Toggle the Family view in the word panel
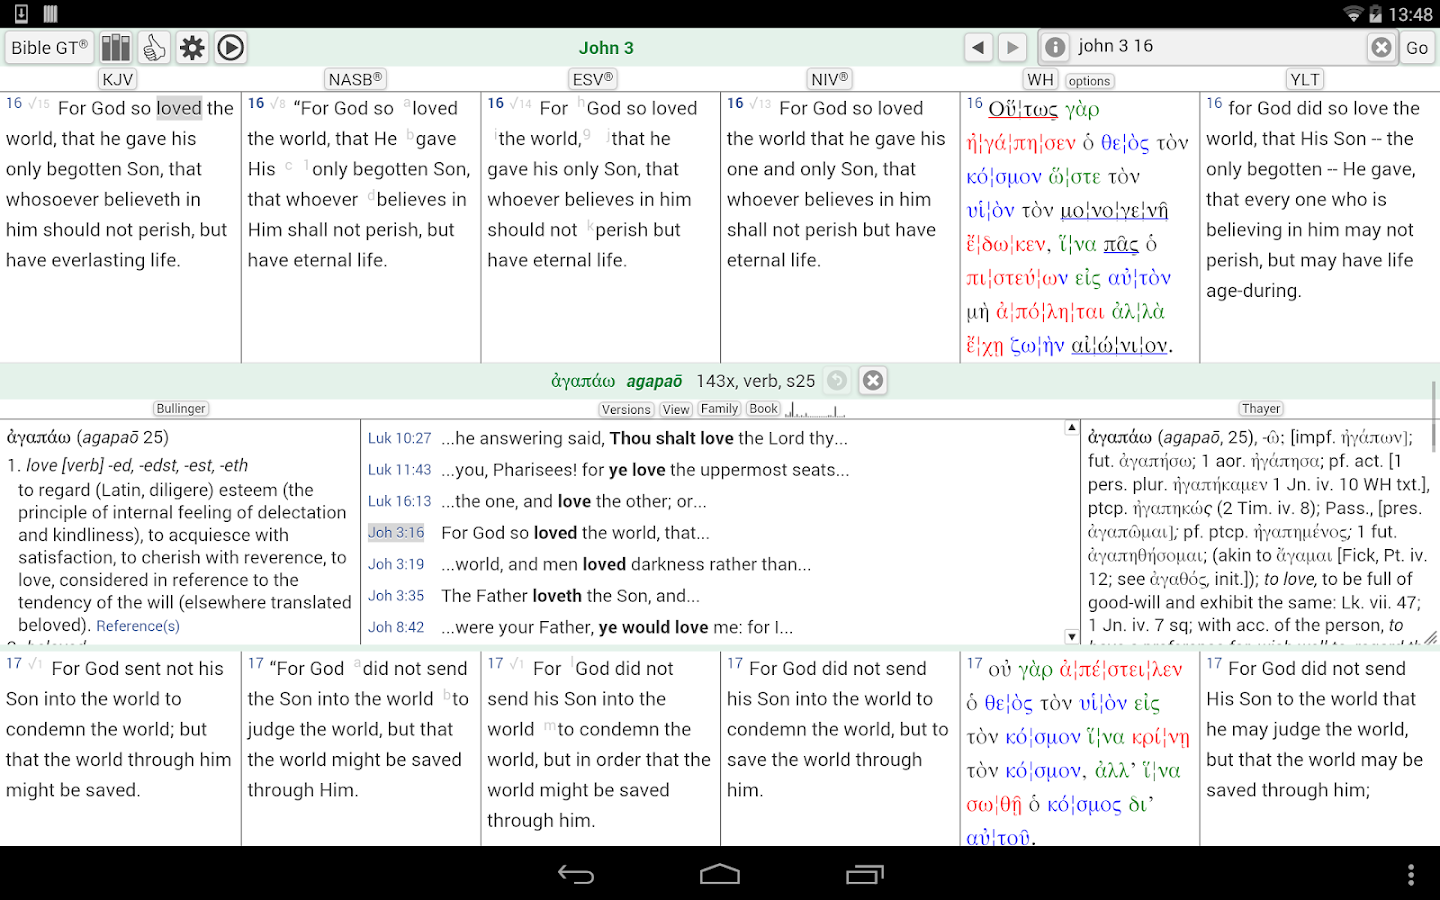 (719, 408)
